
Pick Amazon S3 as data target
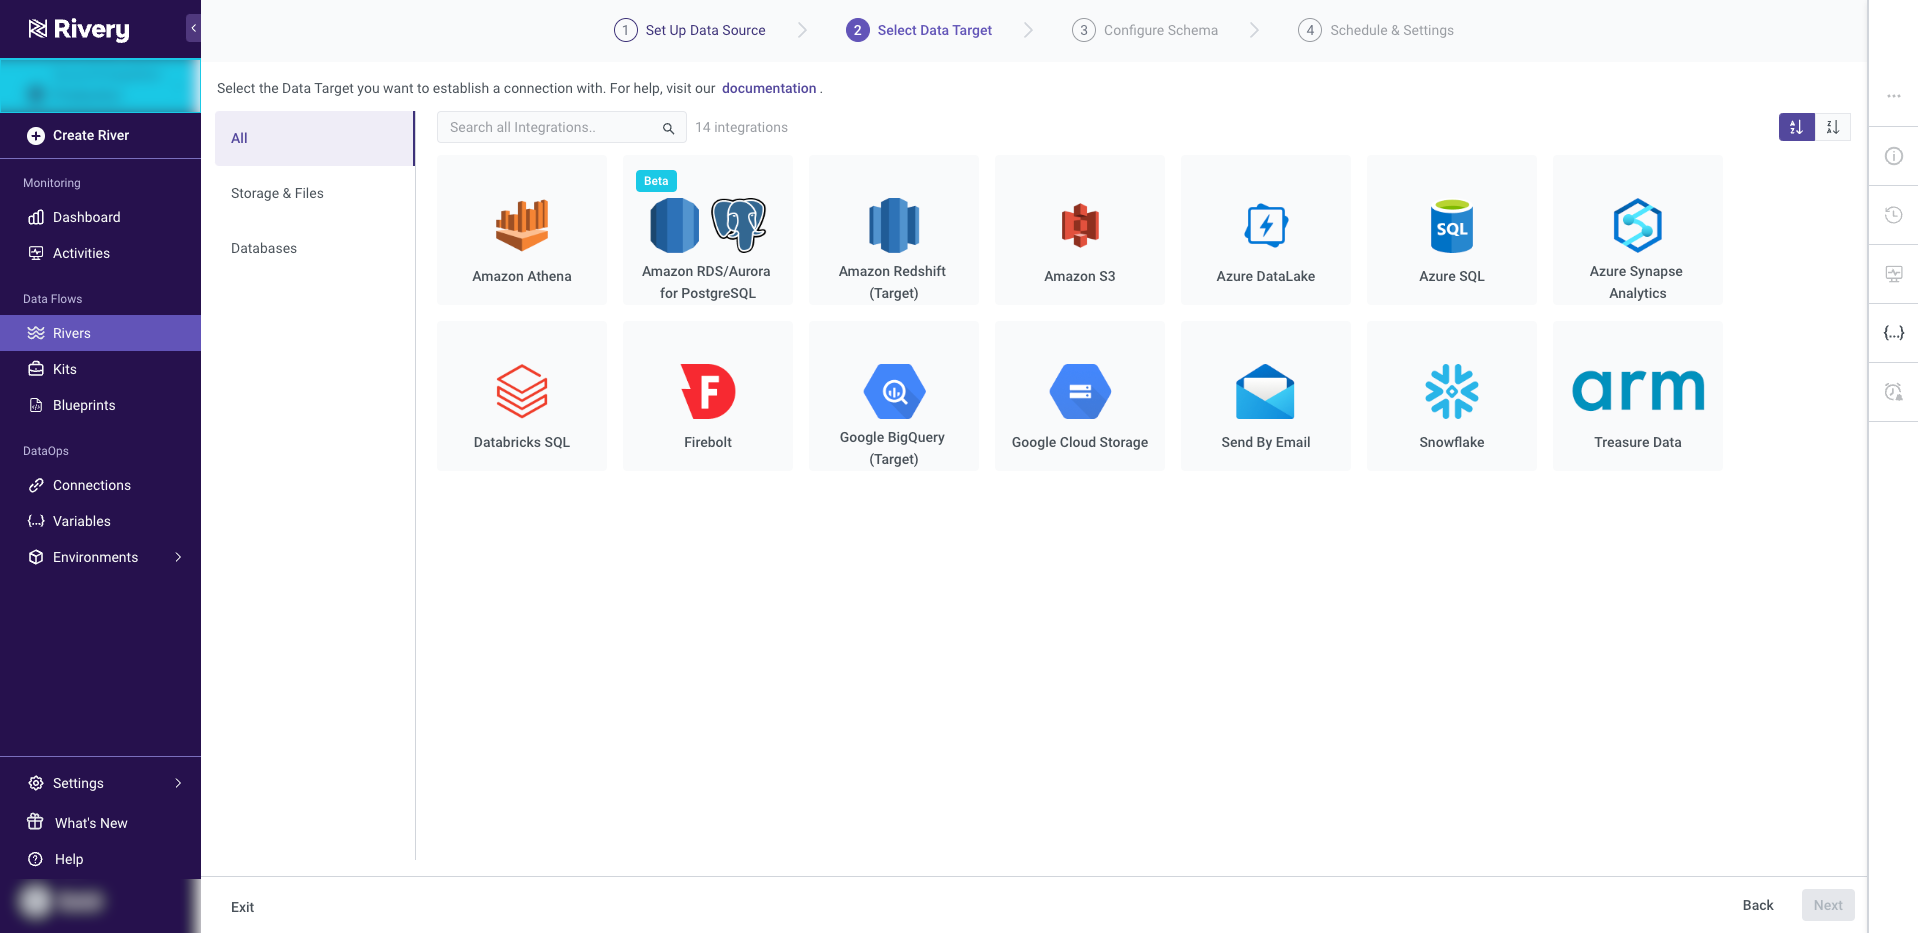coord(1080,230)
